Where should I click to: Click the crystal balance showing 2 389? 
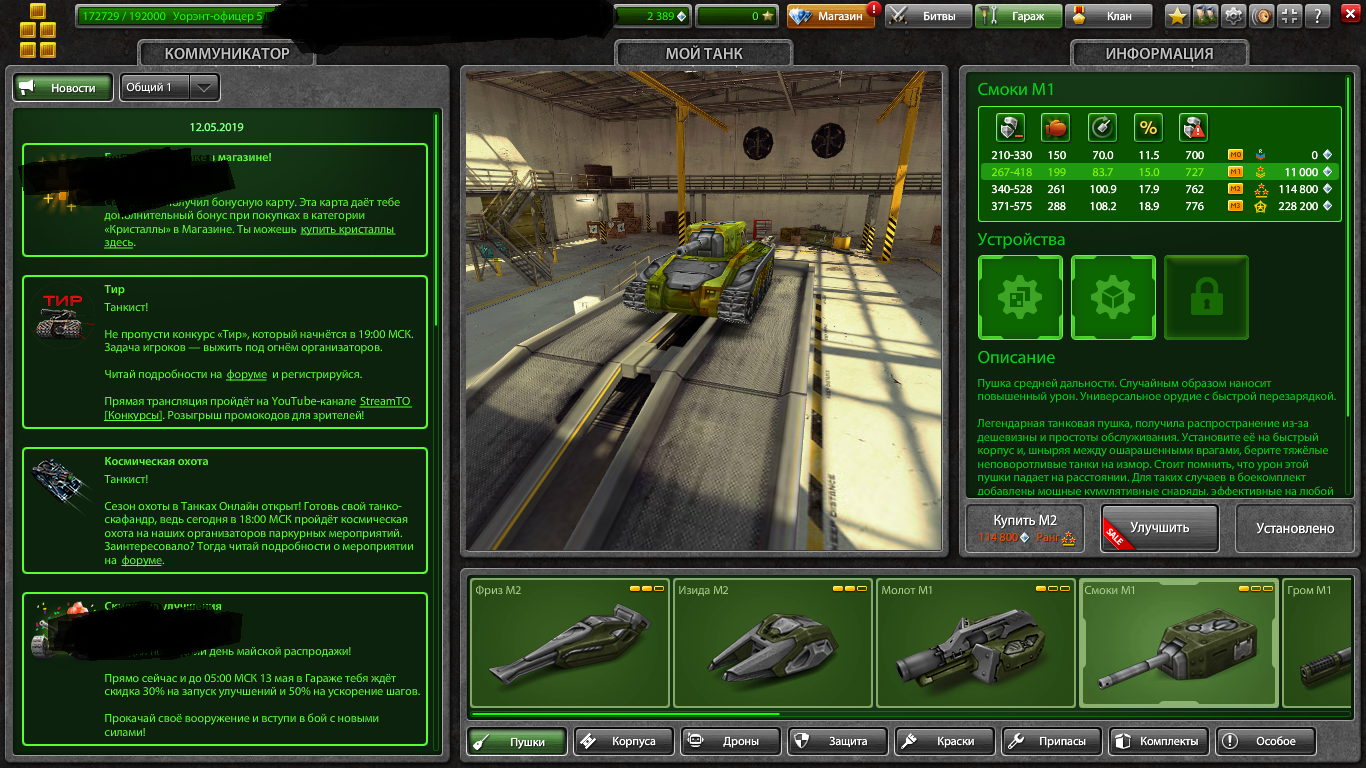pos(653,16)
